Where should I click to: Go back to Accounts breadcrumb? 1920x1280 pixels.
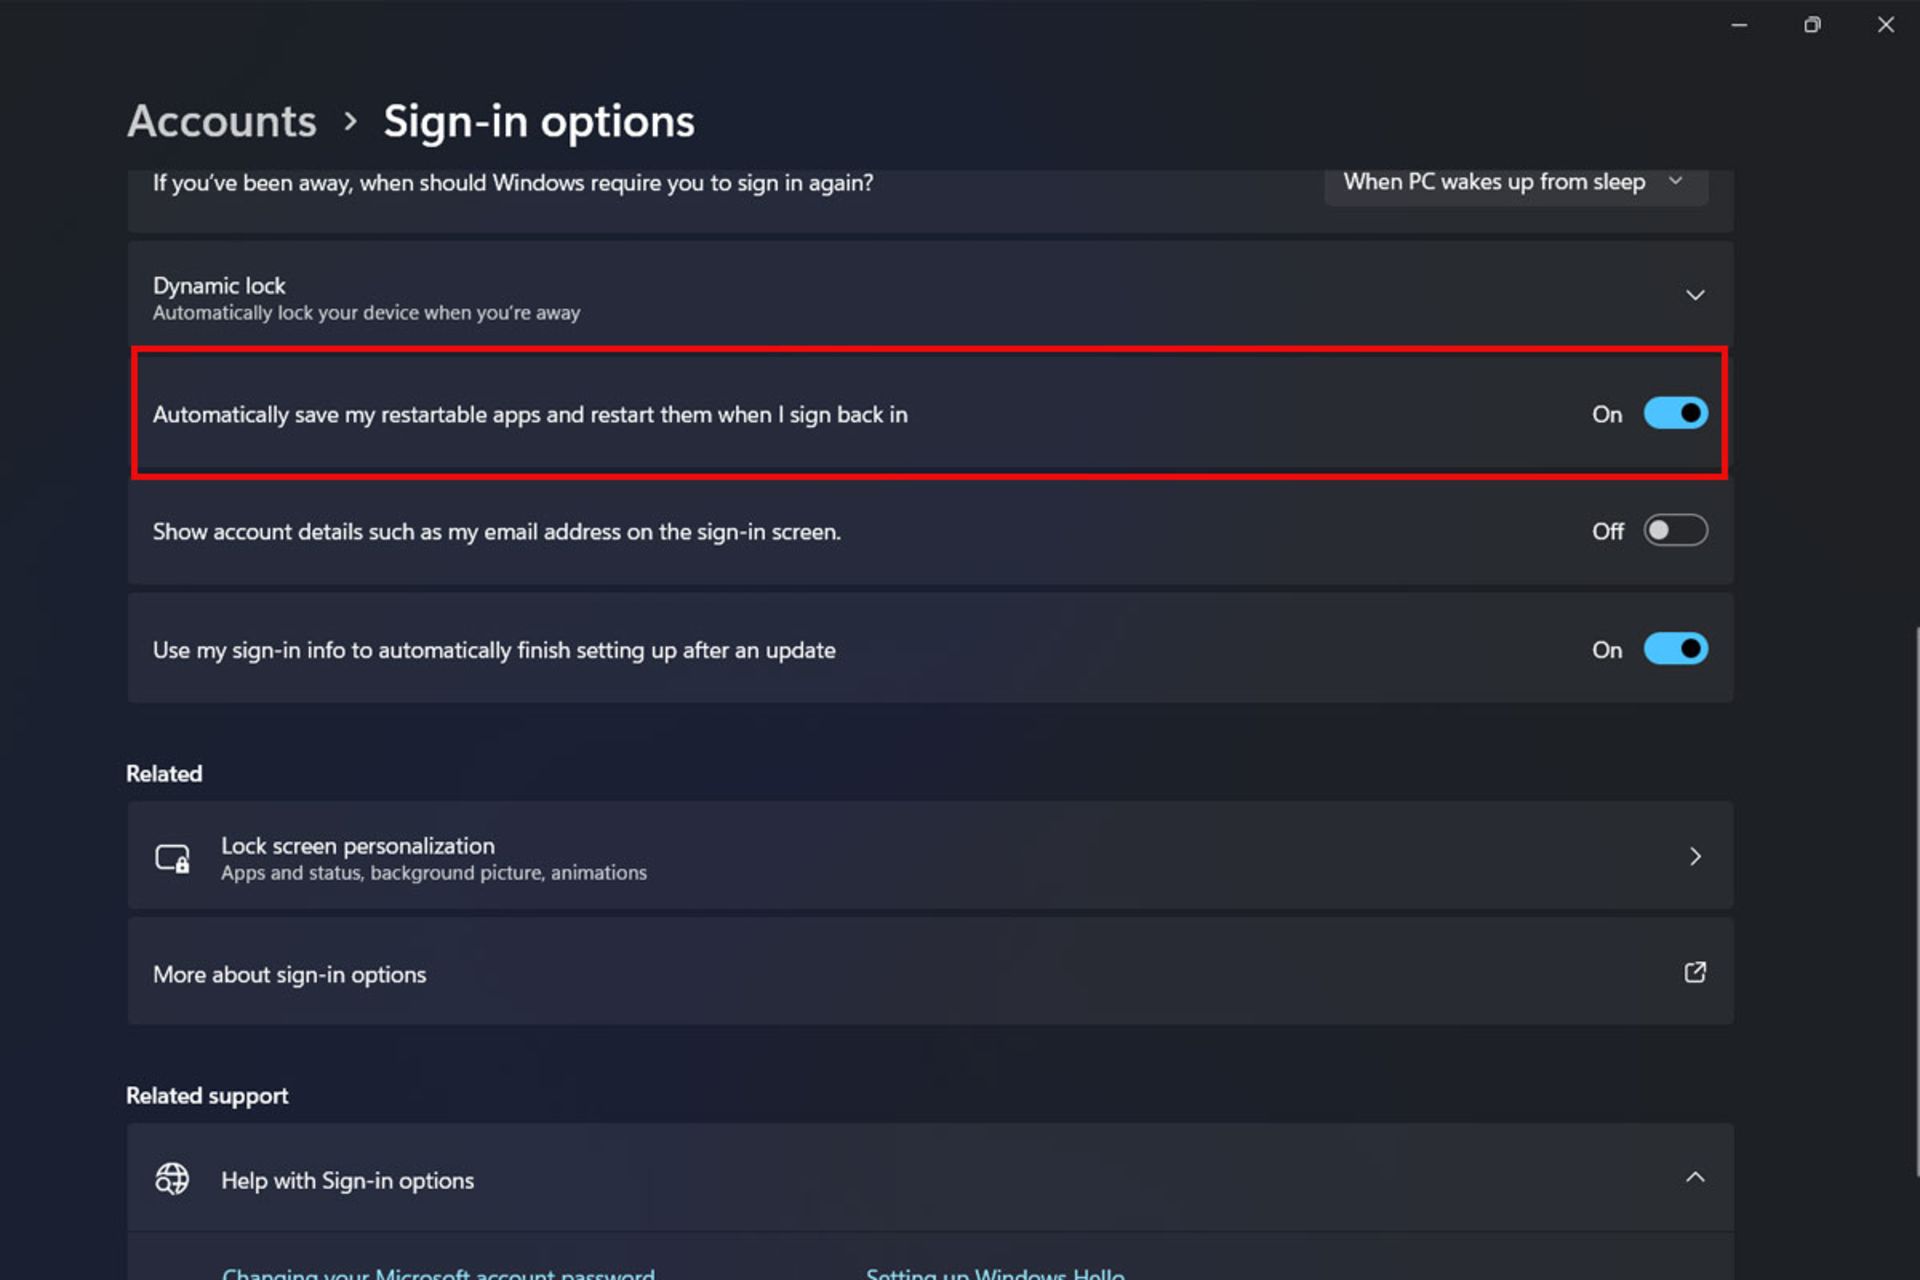222,121
